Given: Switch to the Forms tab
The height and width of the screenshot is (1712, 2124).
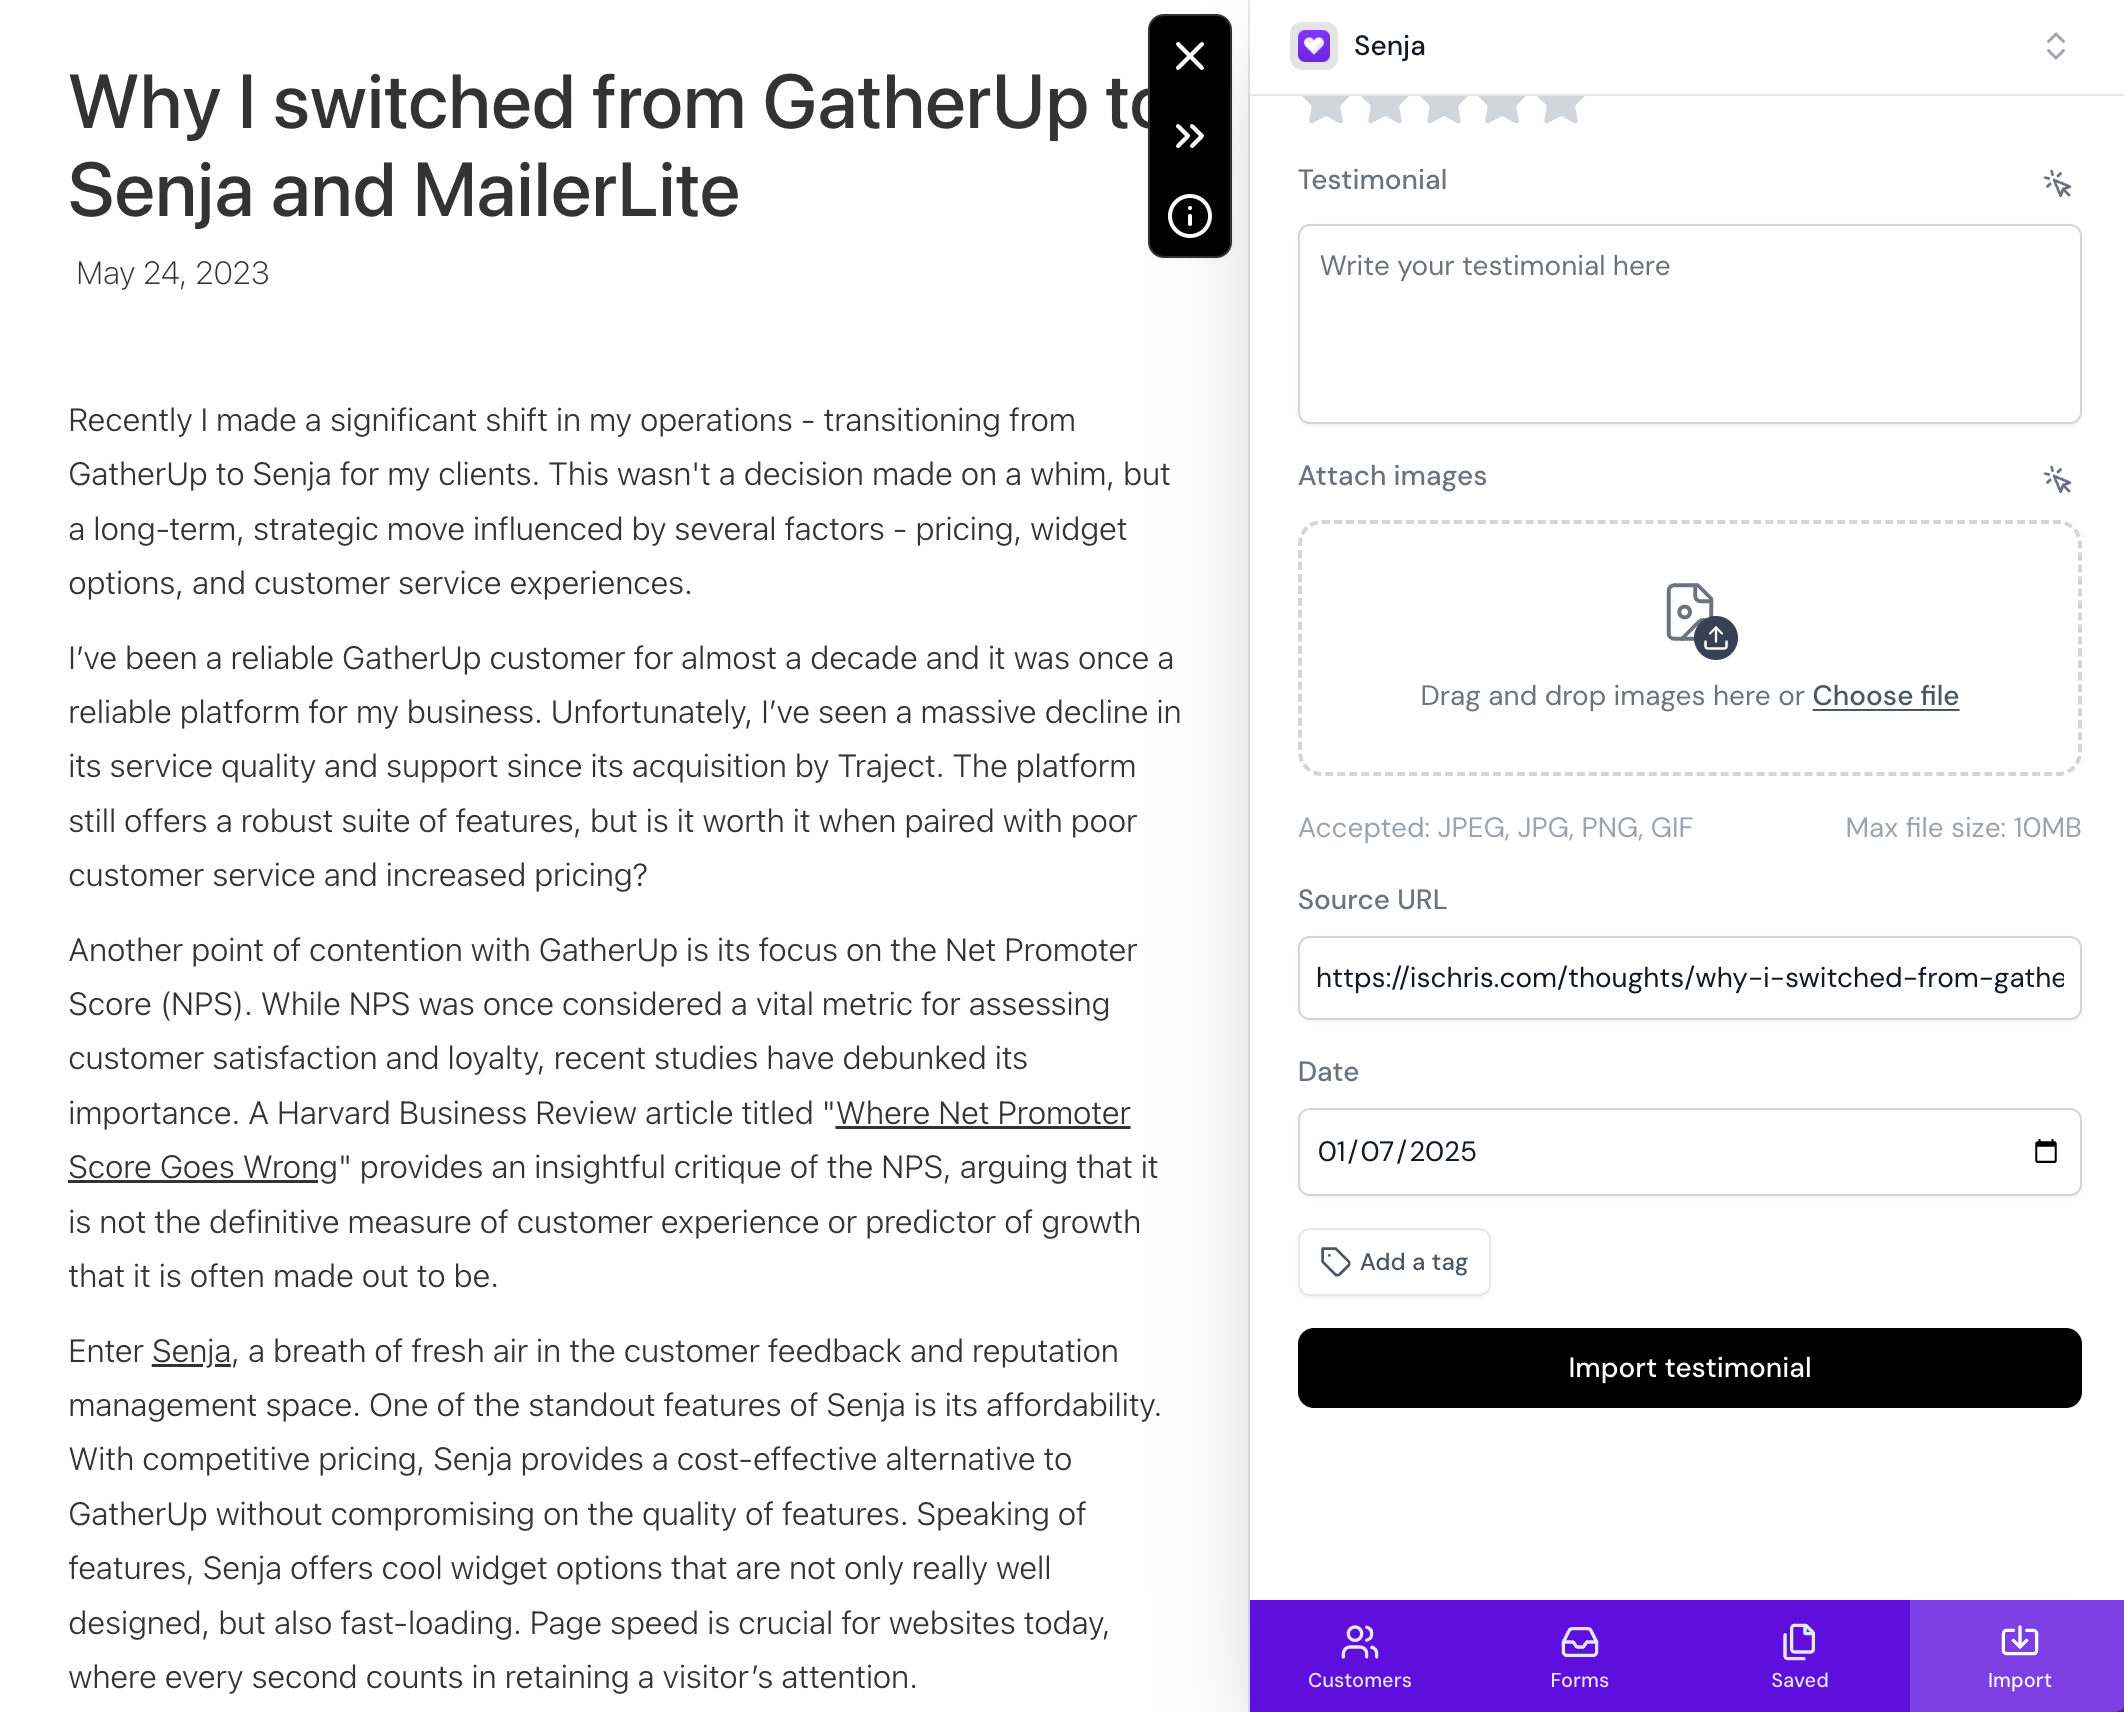Looking at the screenshot, I should click(1579, 1656).
